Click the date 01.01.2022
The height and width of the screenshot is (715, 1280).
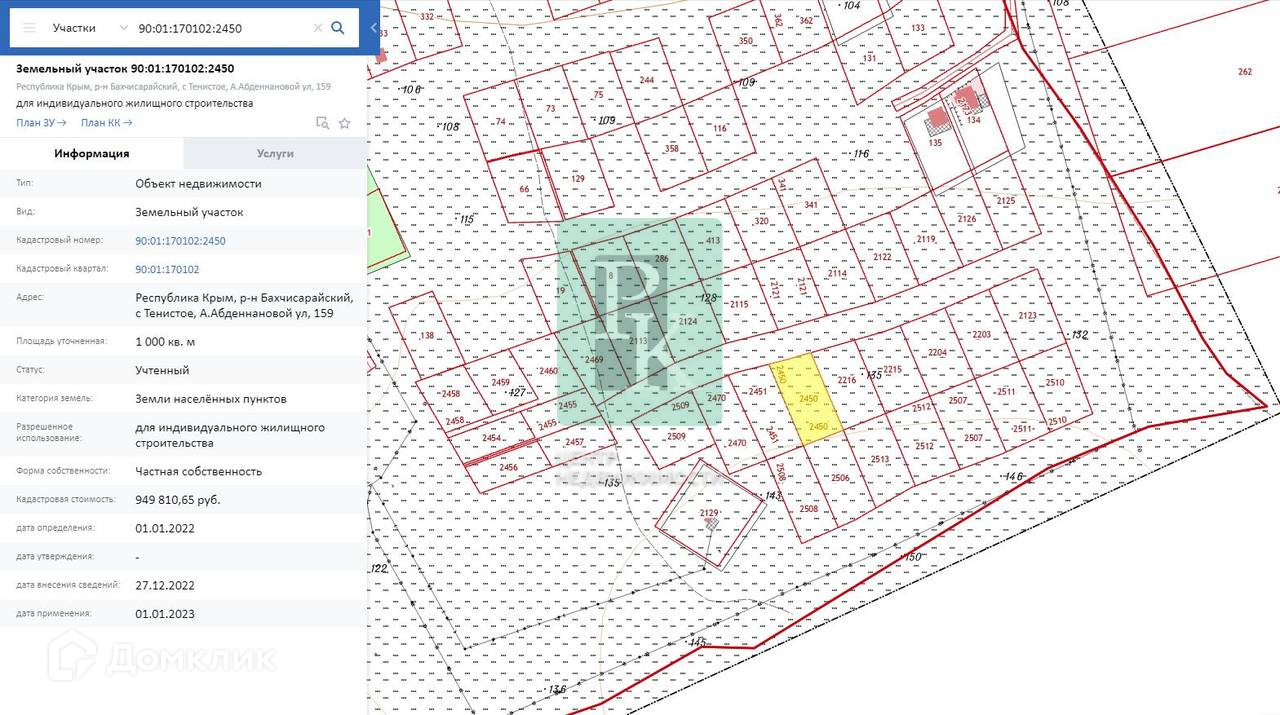[x=165, y=528]
